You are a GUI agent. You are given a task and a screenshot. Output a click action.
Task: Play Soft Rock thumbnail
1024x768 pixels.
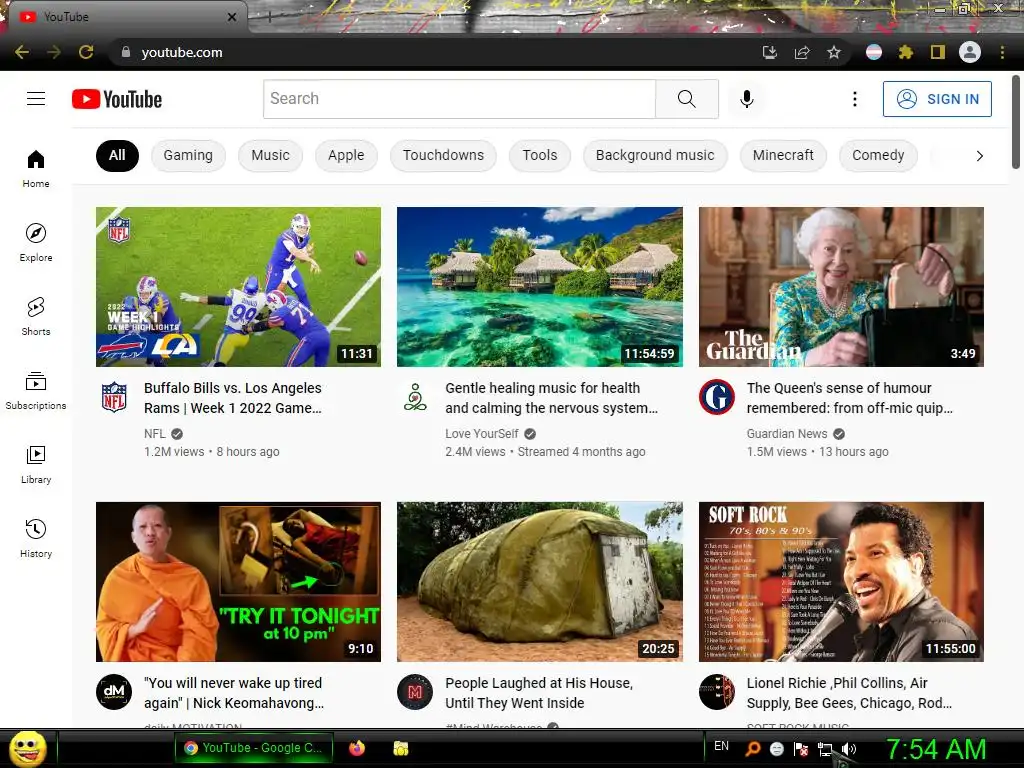841,582
